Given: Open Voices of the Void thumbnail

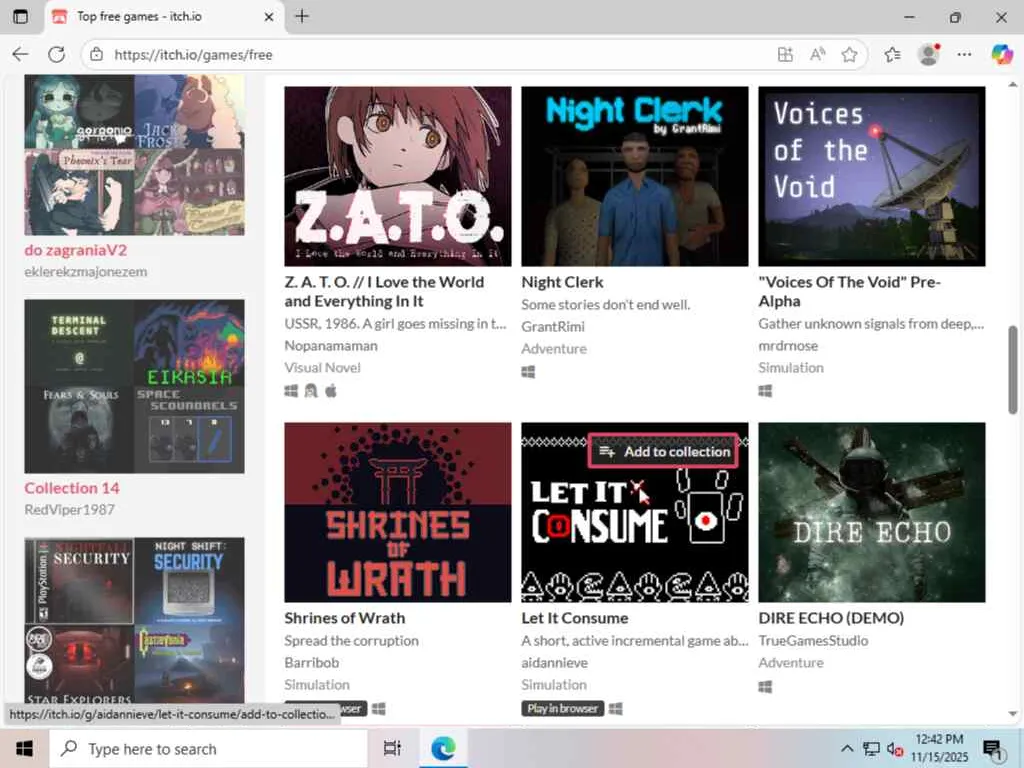Looking at the screenshot, I should pyautogui.click(x=872, y=176).
